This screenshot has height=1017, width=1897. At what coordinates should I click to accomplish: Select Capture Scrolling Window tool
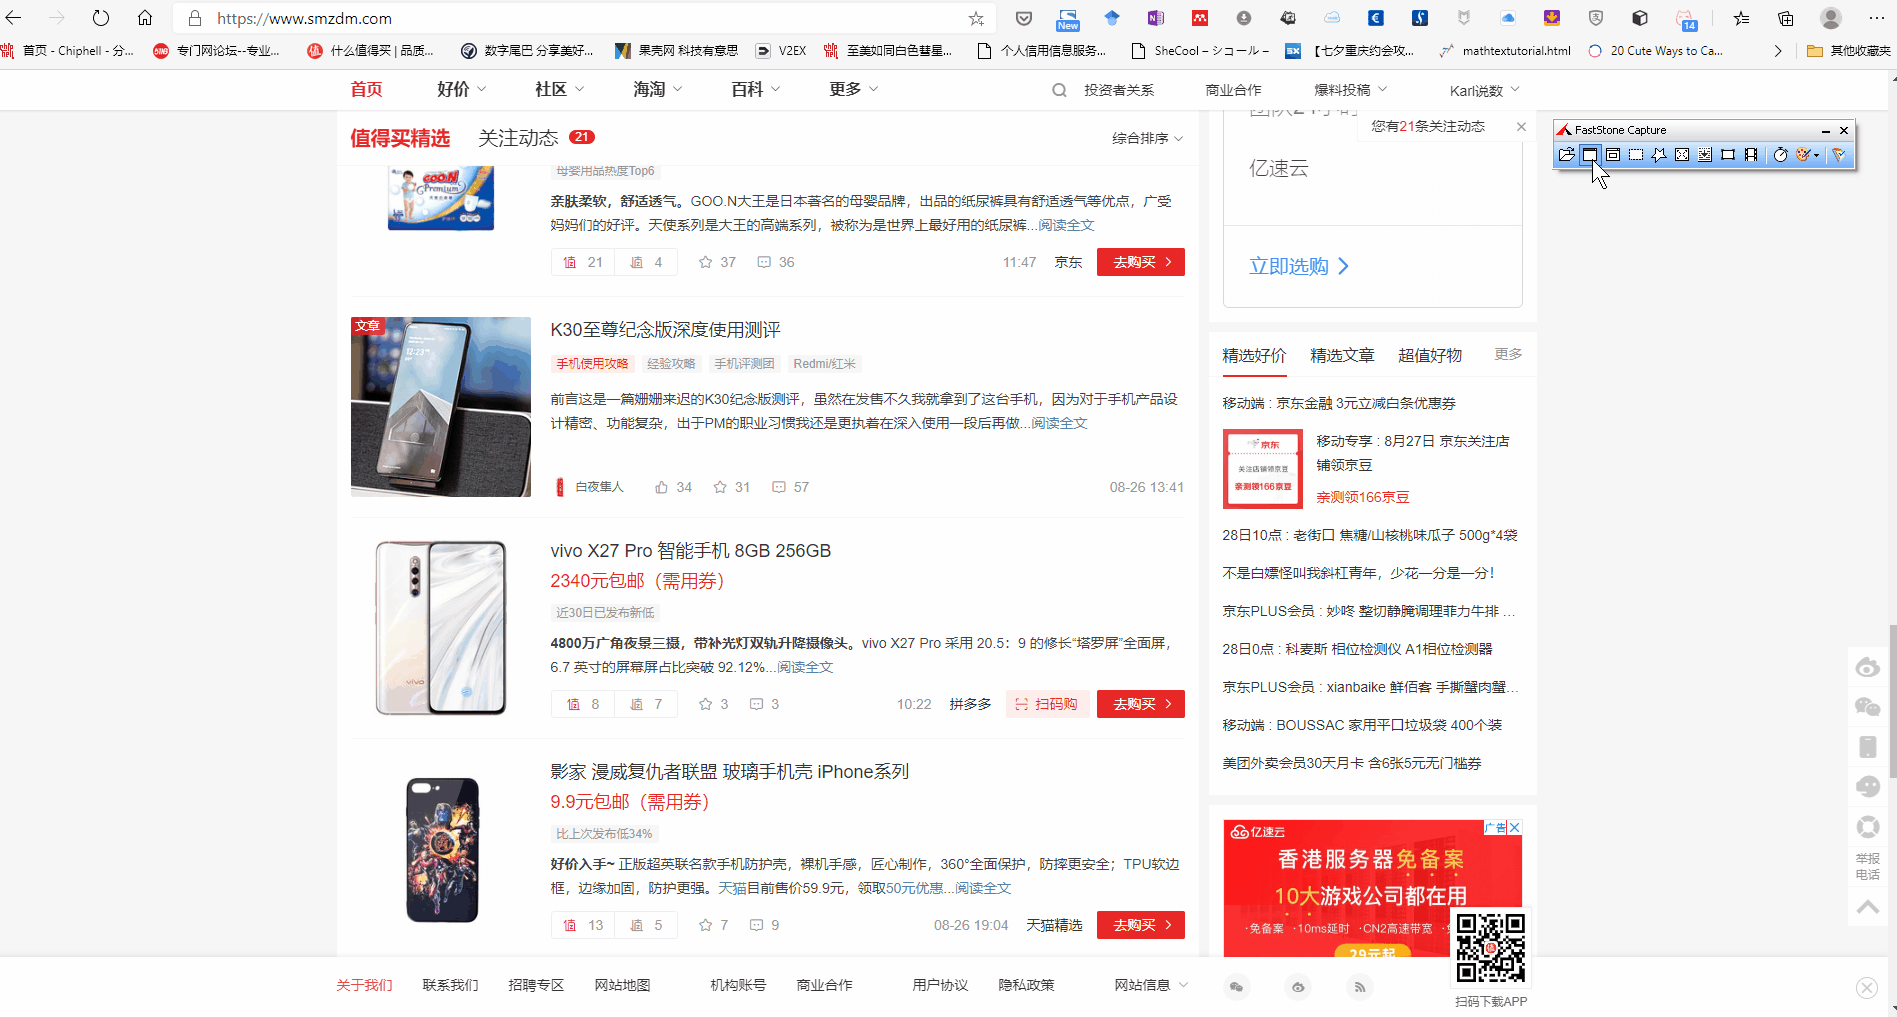click(1705, 155)
